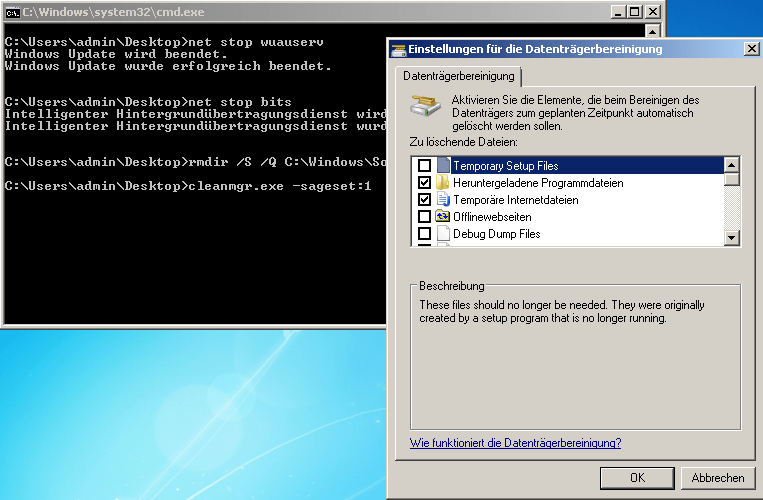Open the 'Wie funktioniert die Datenträgerbereinigung?' link
The image size is (763, 500).
(515, 443)
